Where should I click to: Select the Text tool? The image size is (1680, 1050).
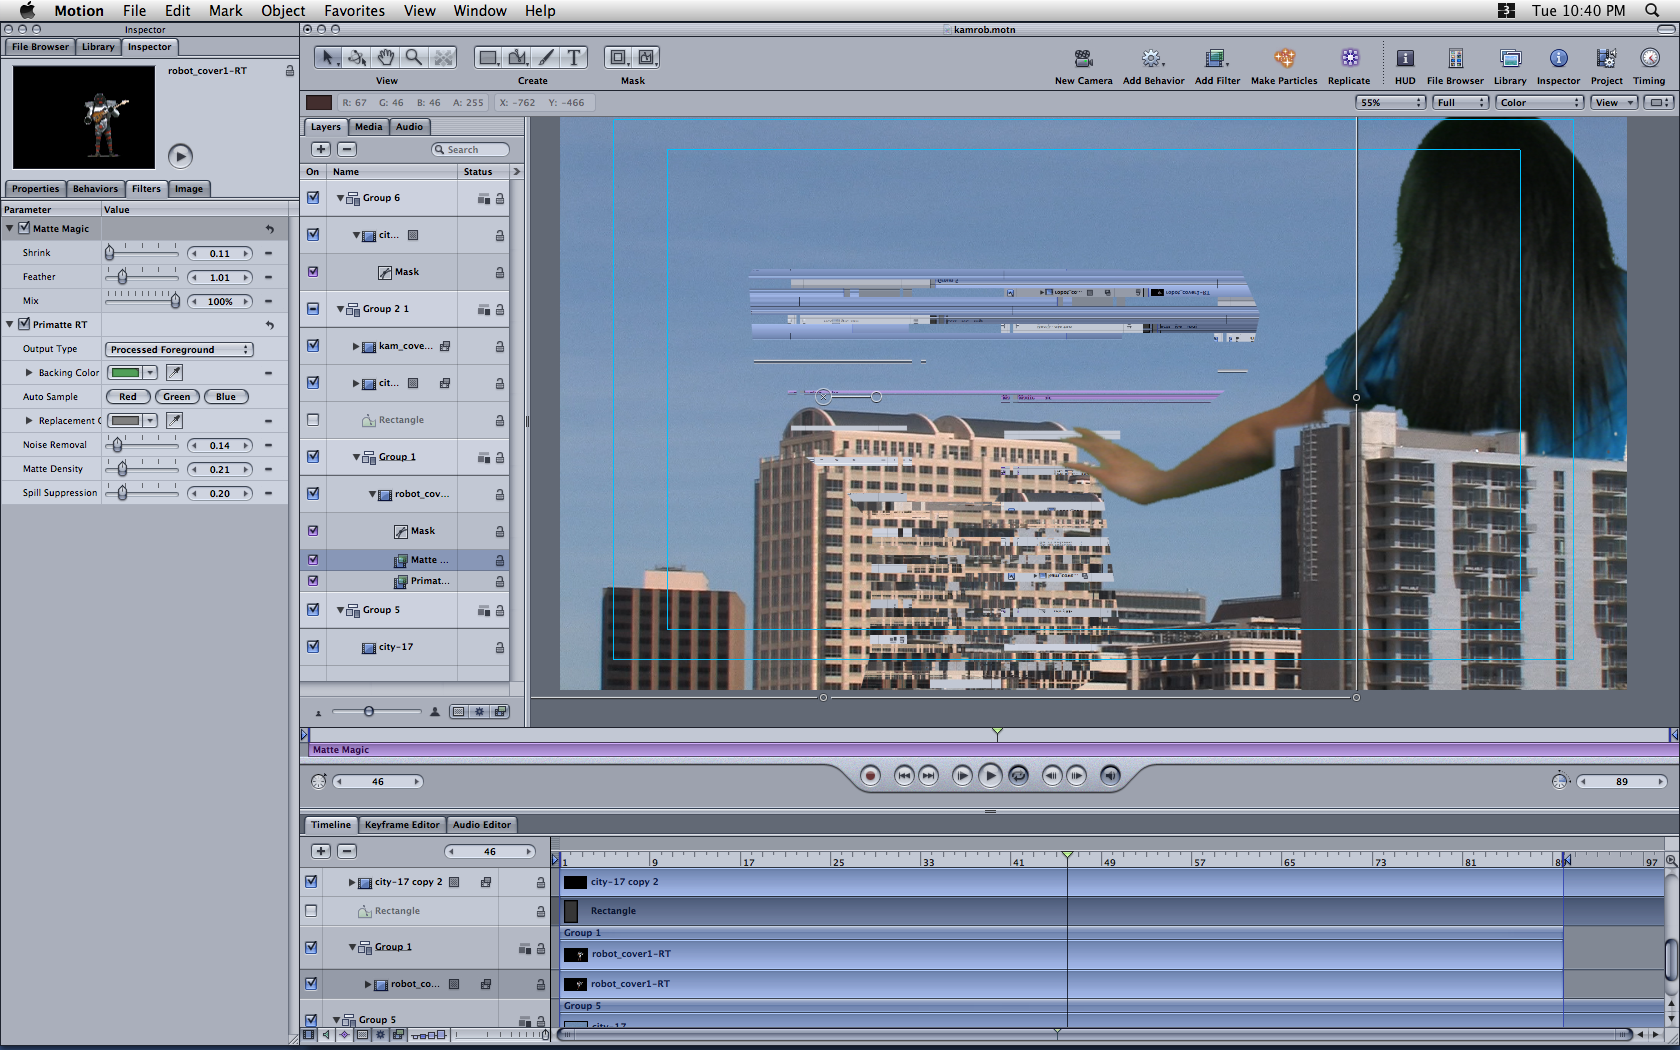click(574, 58)
